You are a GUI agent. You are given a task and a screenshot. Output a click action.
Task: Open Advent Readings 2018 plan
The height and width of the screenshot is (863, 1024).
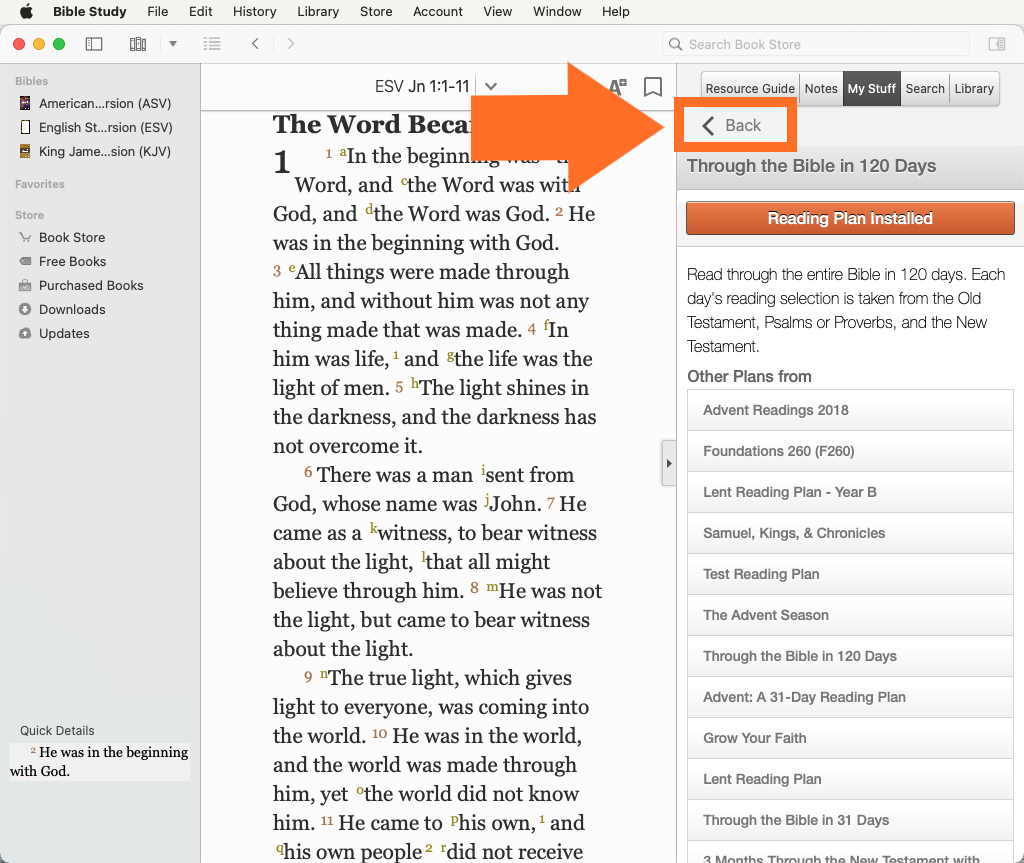click(850, 410)
